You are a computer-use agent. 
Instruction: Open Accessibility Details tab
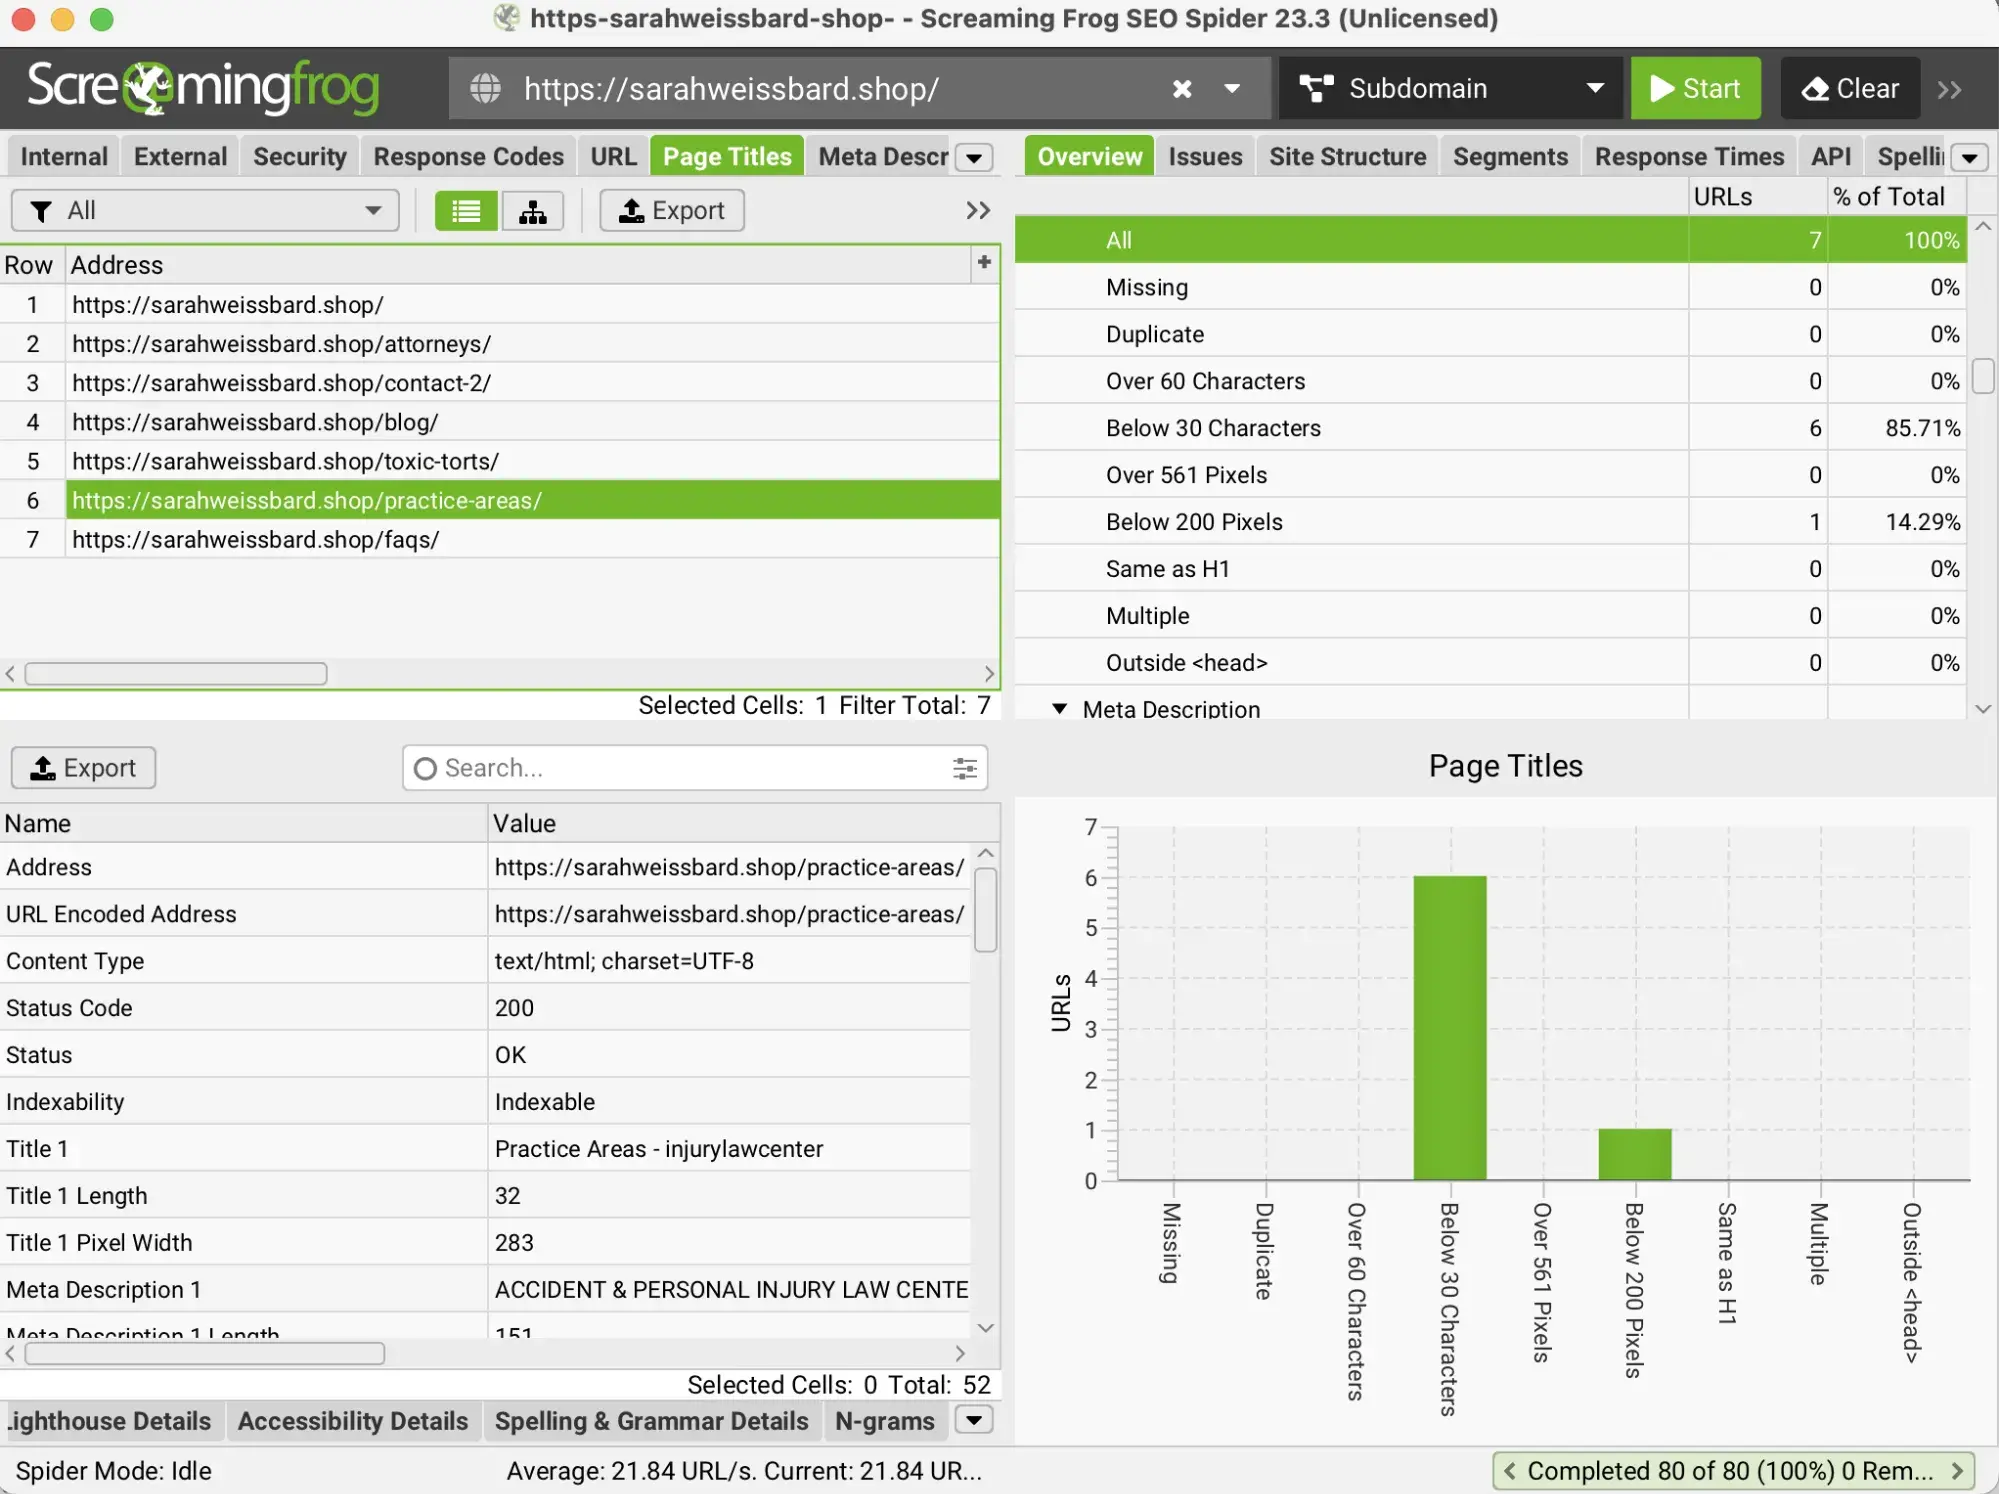(x=352, y=1422)
